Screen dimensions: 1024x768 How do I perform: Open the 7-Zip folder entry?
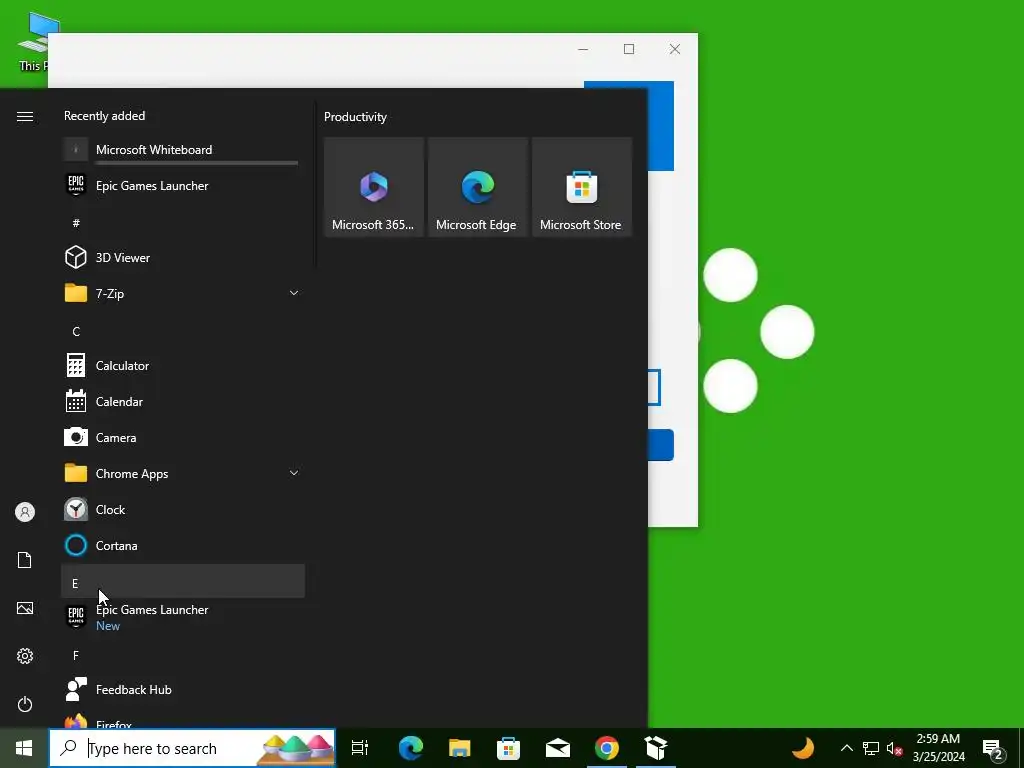tap(182, 293)
